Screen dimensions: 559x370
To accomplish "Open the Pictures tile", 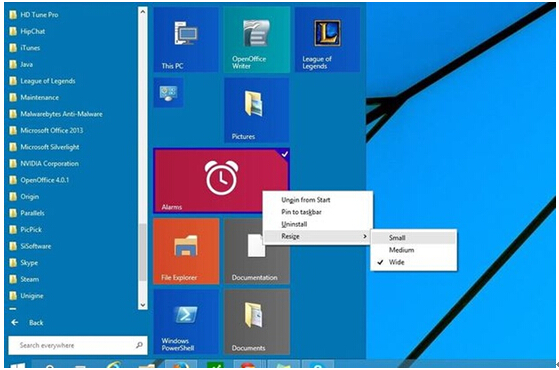I will tap(257, 111).
